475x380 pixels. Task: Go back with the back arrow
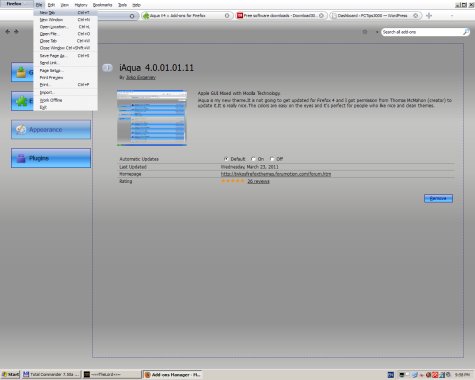8,32
